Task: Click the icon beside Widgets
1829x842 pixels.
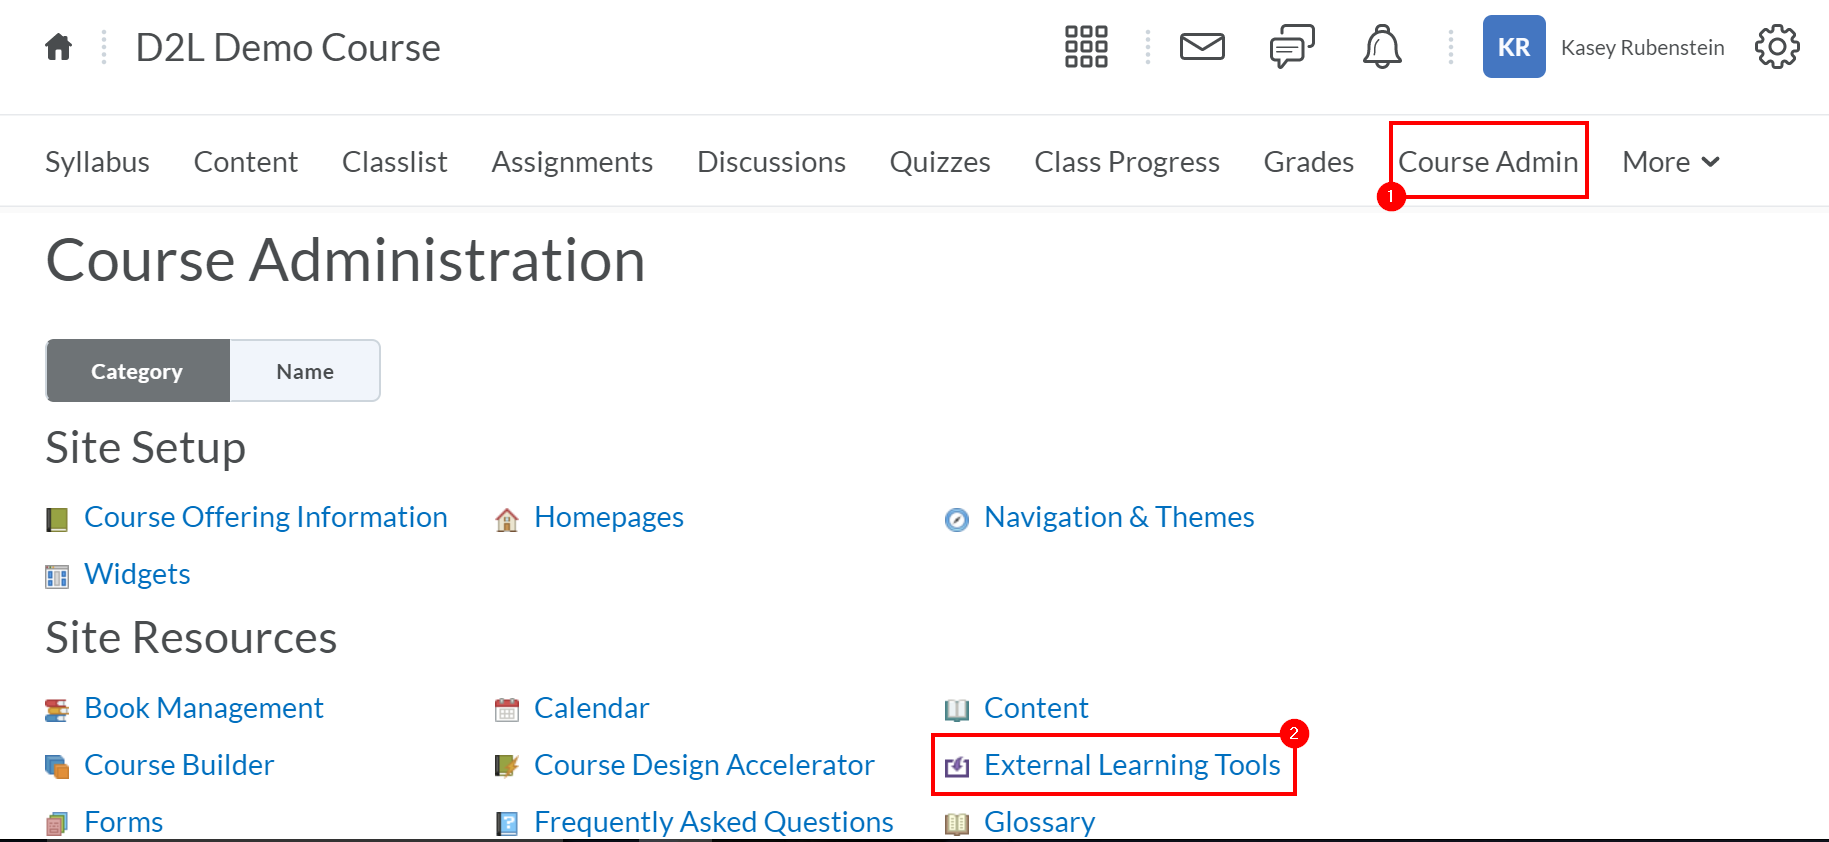Action: point(57,576)
